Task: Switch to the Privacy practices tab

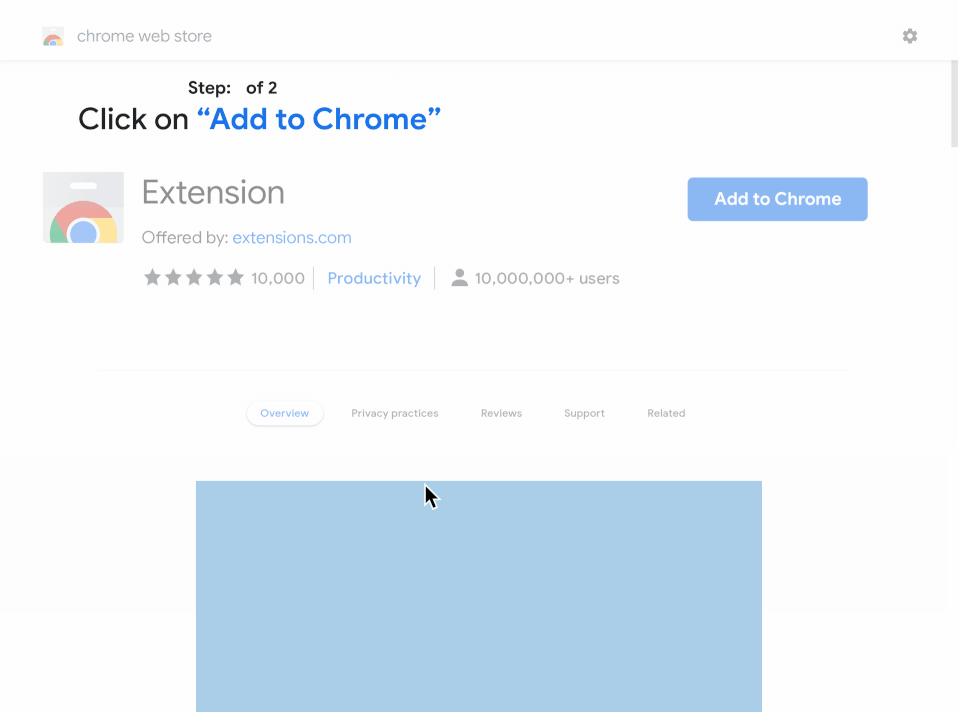Action: tap(394, 413)
